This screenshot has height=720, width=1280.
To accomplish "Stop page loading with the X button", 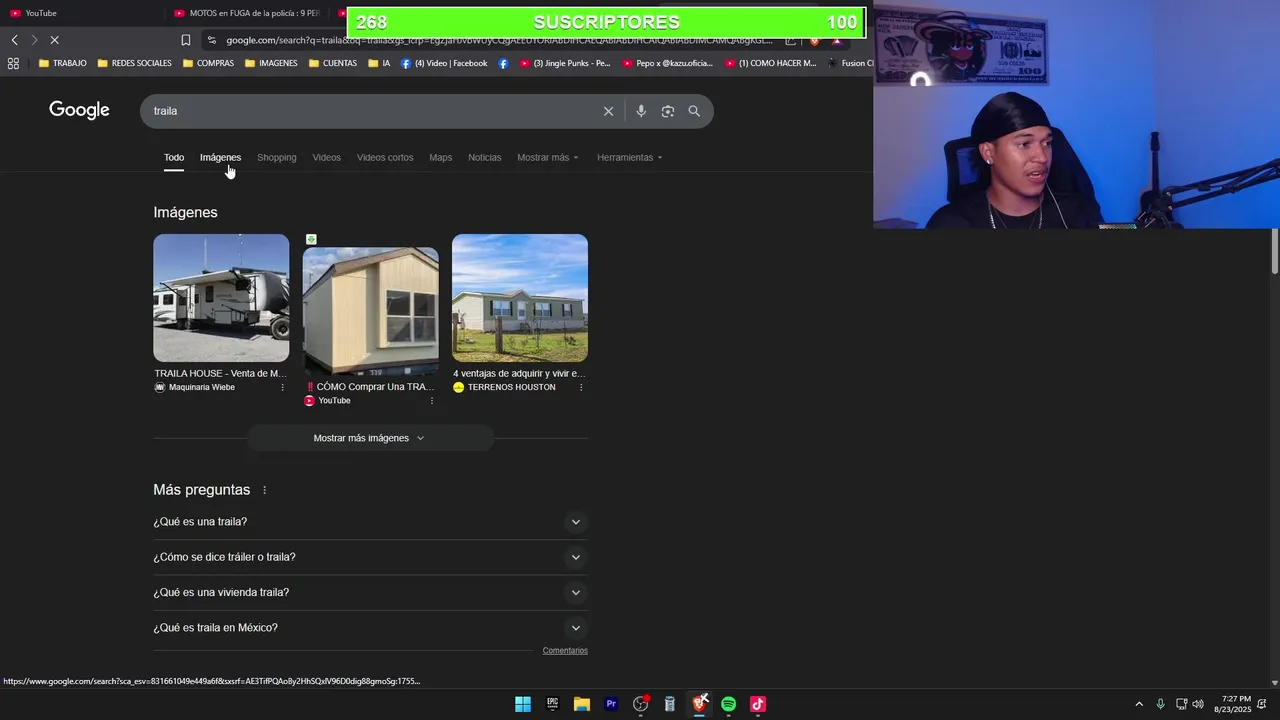I will tap(55, 40).
